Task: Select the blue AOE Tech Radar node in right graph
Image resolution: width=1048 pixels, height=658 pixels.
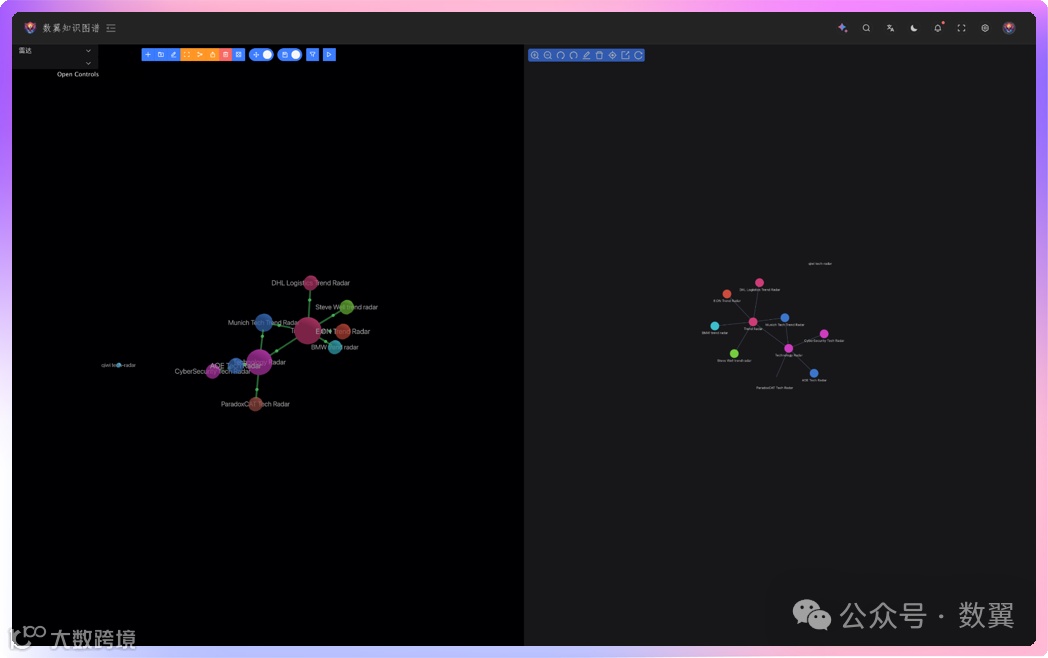Action: tap(813, 373)
